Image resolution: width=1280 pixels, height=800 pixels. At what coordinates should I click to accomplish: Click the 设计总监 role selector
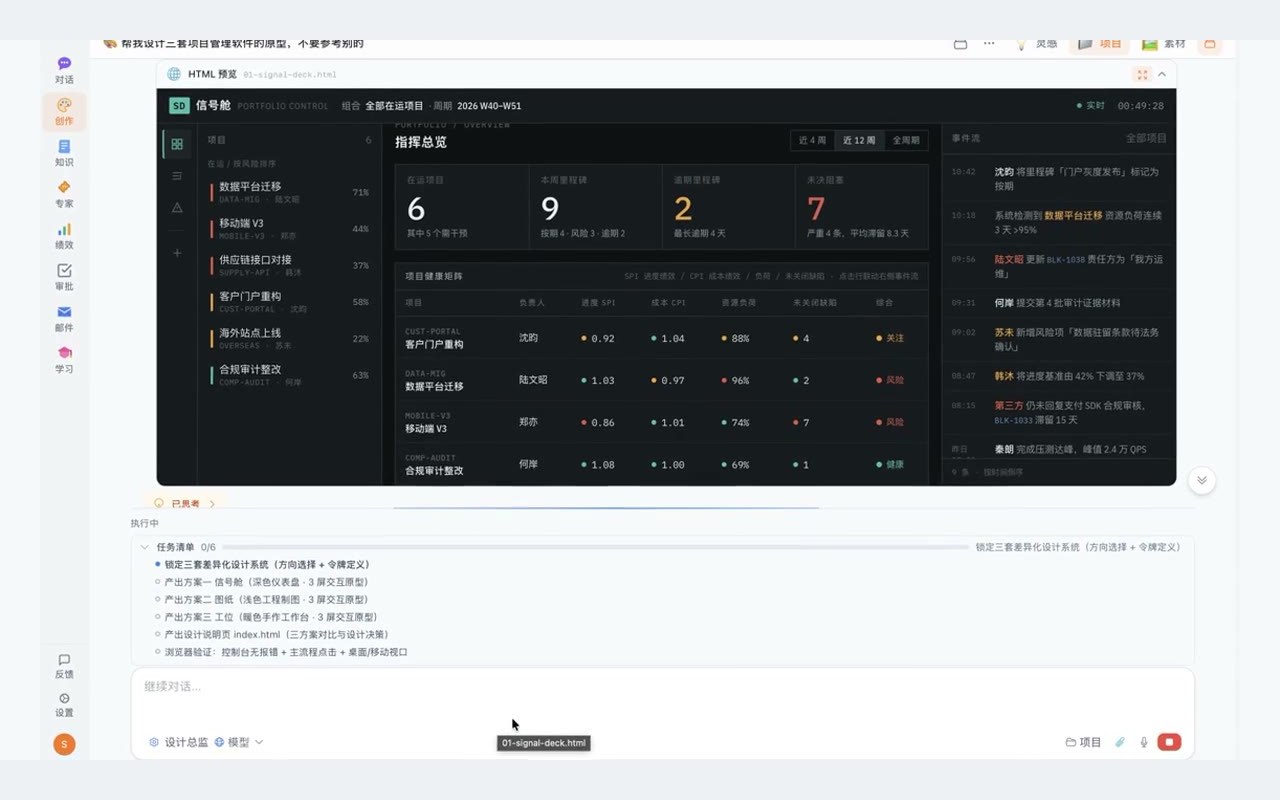click(x=179, y=742)
